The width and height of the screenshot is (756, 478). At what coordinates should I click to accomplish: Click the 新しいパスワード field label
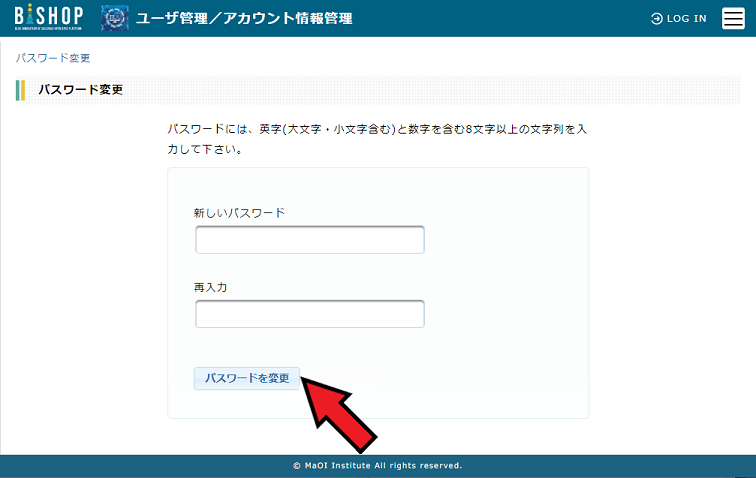coord(239,213)
